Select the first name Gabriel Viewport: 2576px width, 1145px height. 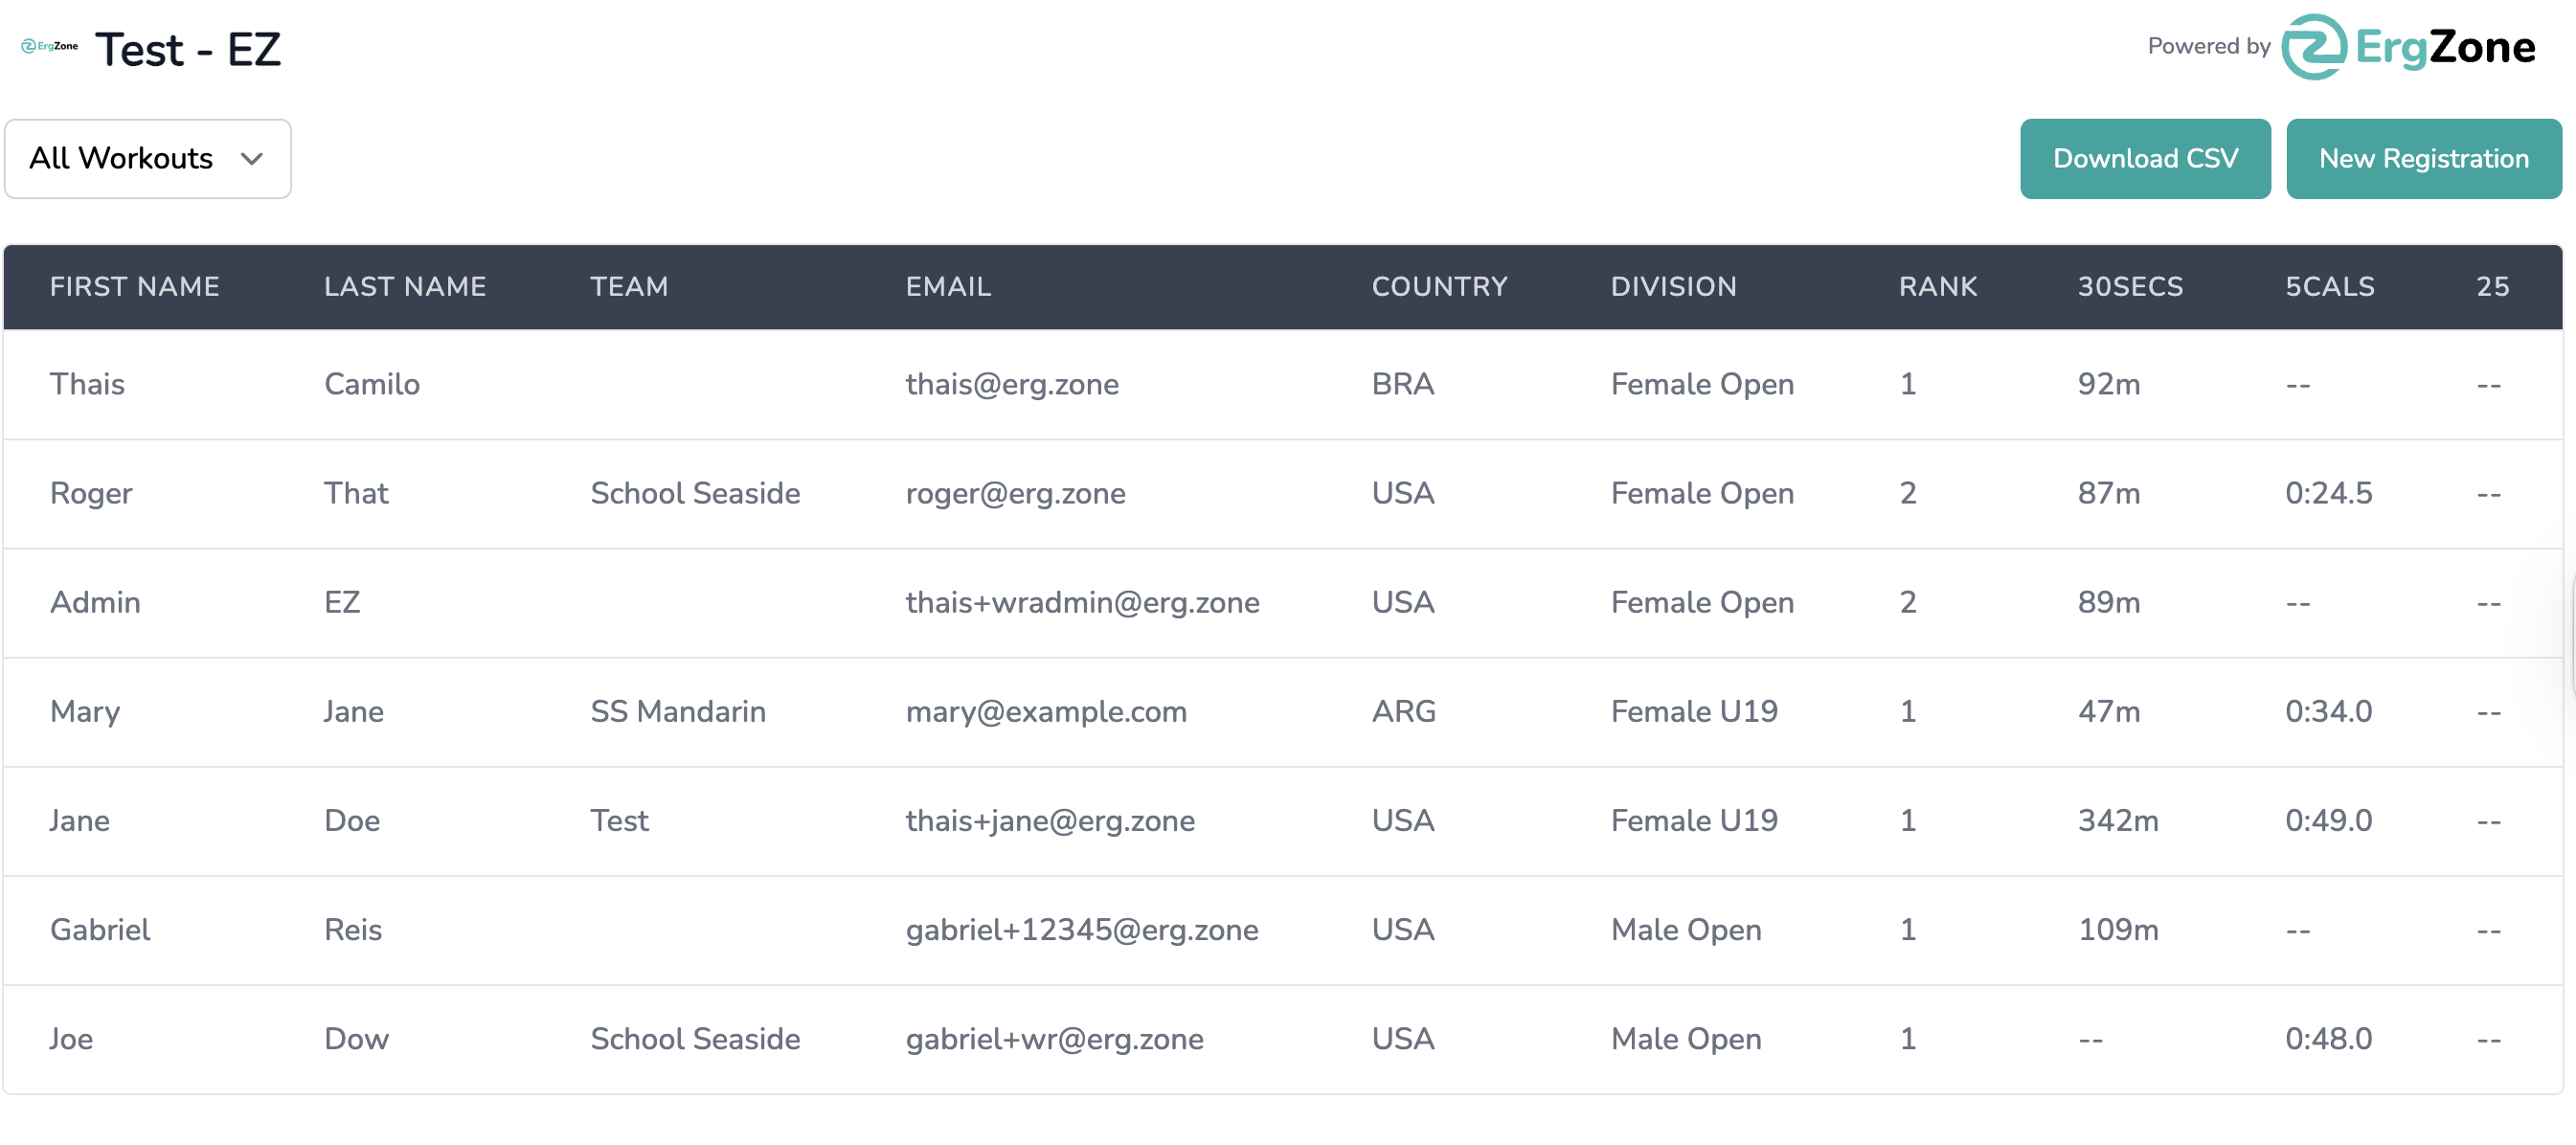pos(100,929)
